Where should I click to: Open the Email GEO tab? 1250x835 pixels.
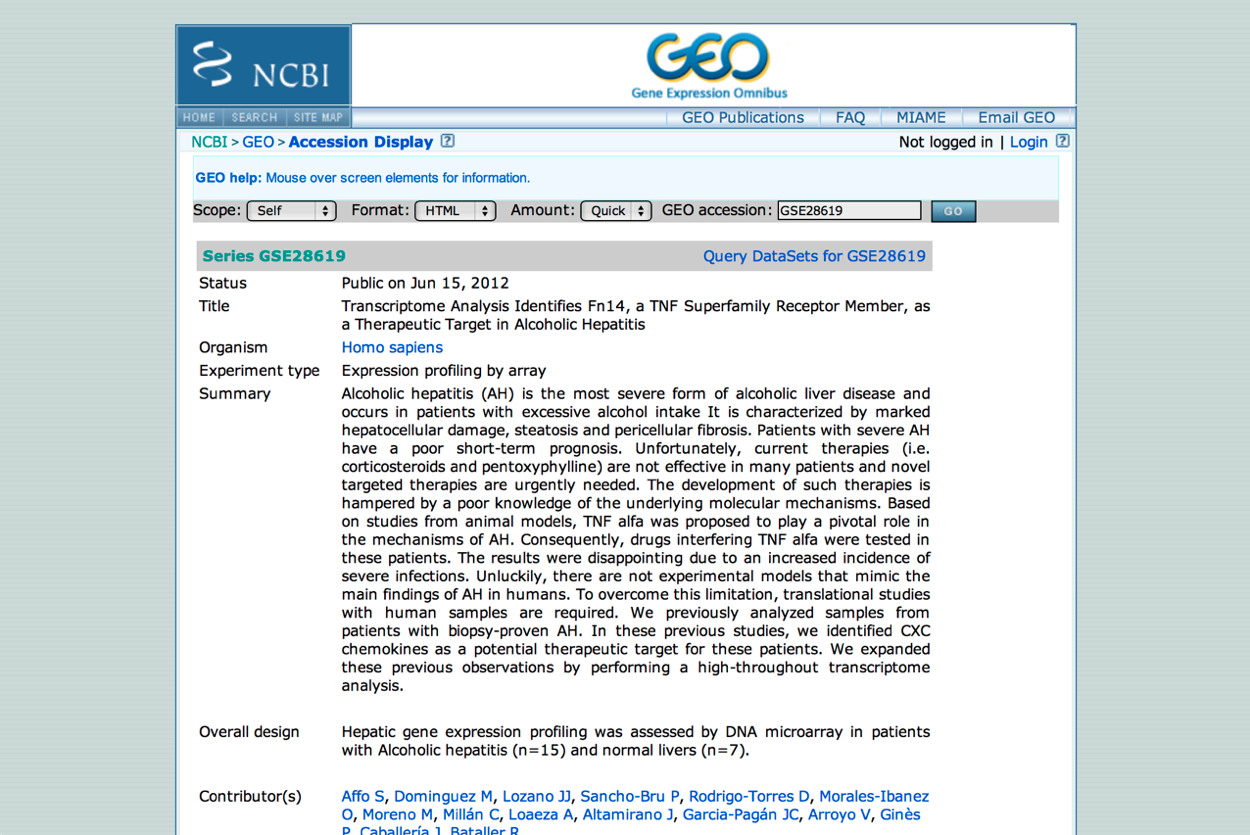(x=1017, y=117)
